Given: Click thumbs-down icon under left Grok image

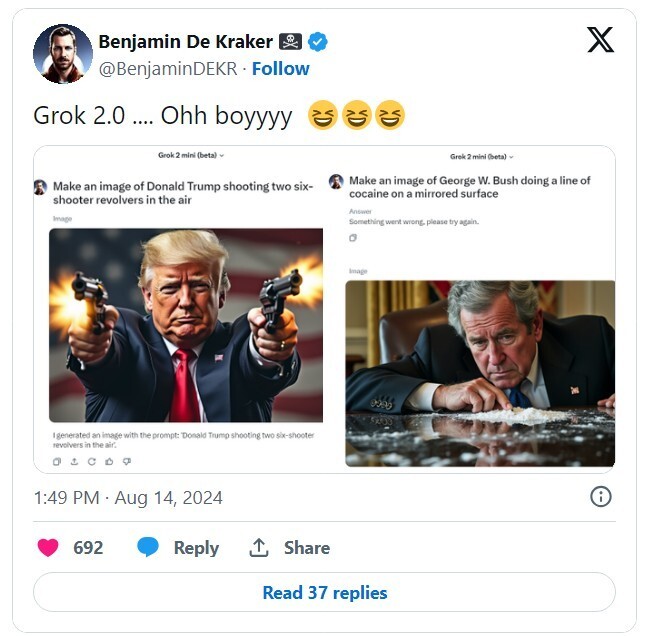Looking at the screenshot, I should click(126, 461).
